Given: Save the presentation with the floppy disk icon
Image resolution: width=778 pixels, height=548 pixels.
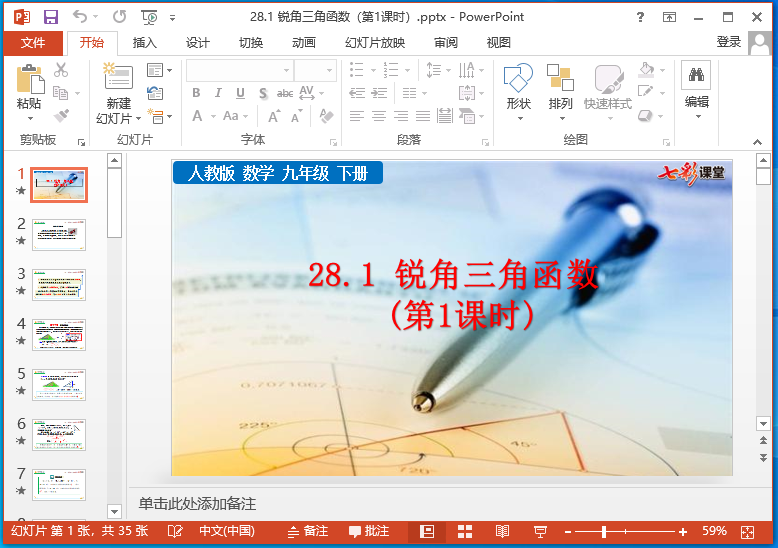Looking at the screenshot, I should click(x=51, y=17).
